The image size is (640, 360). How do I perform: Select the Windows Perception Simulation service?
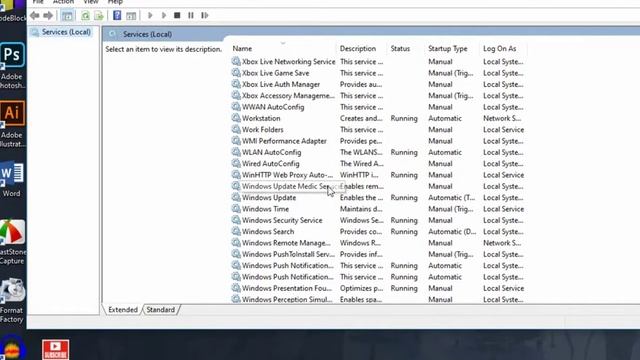[x=287, y=300]
